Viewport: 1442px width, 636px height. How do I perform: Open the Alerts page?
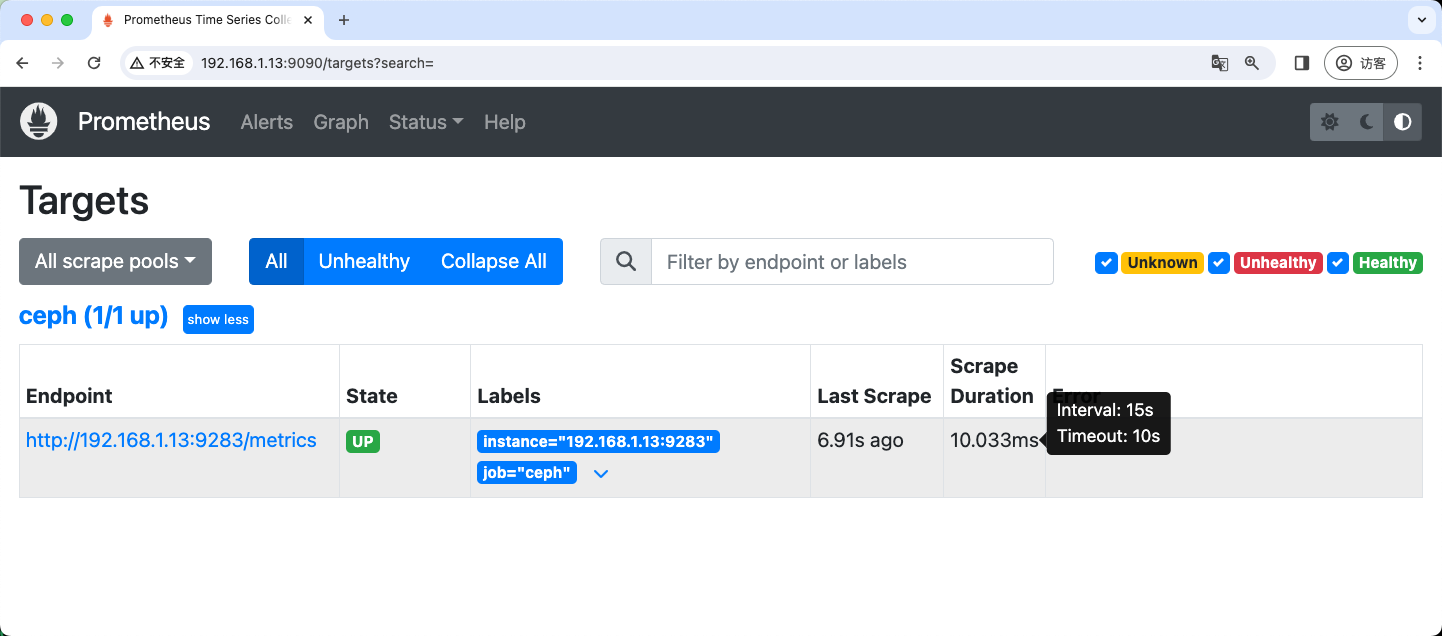point(267,122)
